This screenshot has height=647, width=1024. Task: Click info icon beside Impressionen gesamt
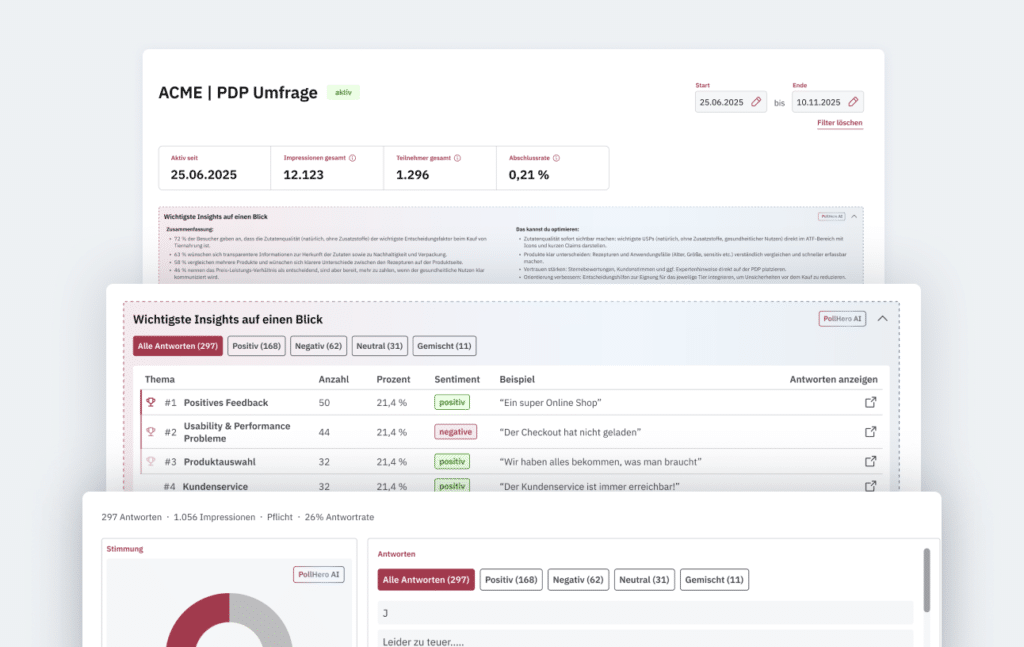[352, 158]
